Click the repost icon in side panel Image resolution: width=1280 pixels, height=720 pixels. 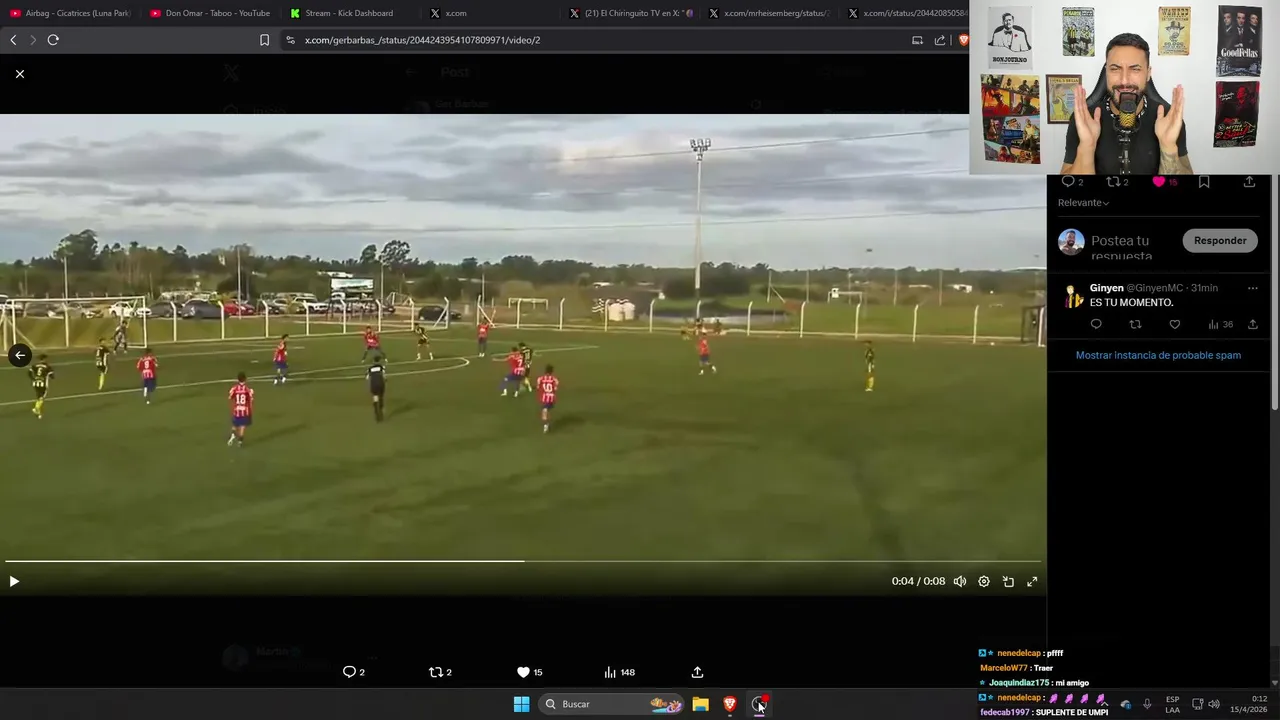tap(1113, 182)
